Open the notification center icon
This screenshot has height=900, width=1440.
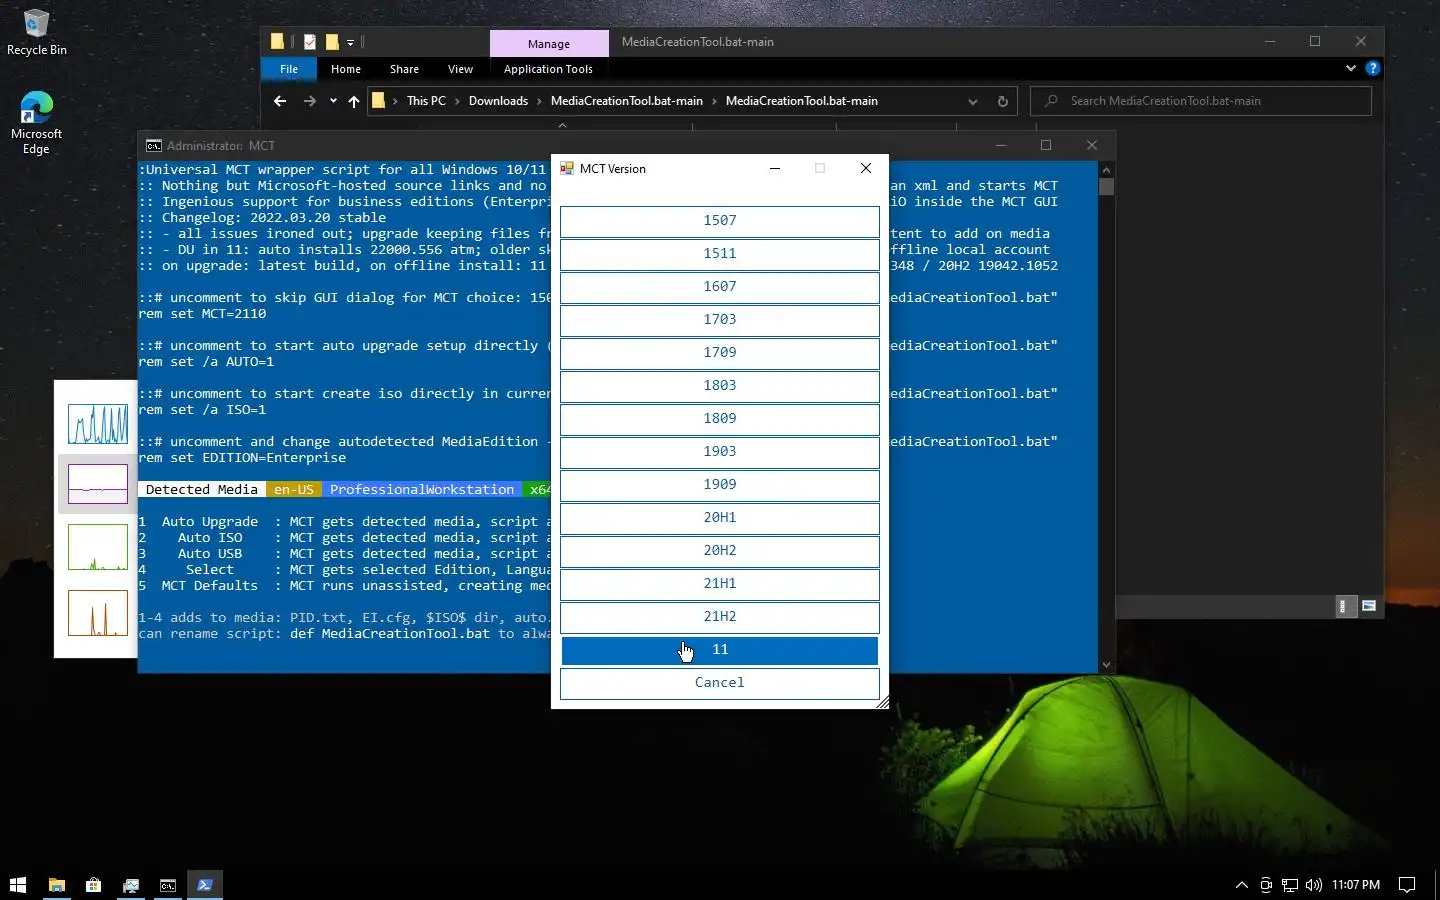[1407, 885]
